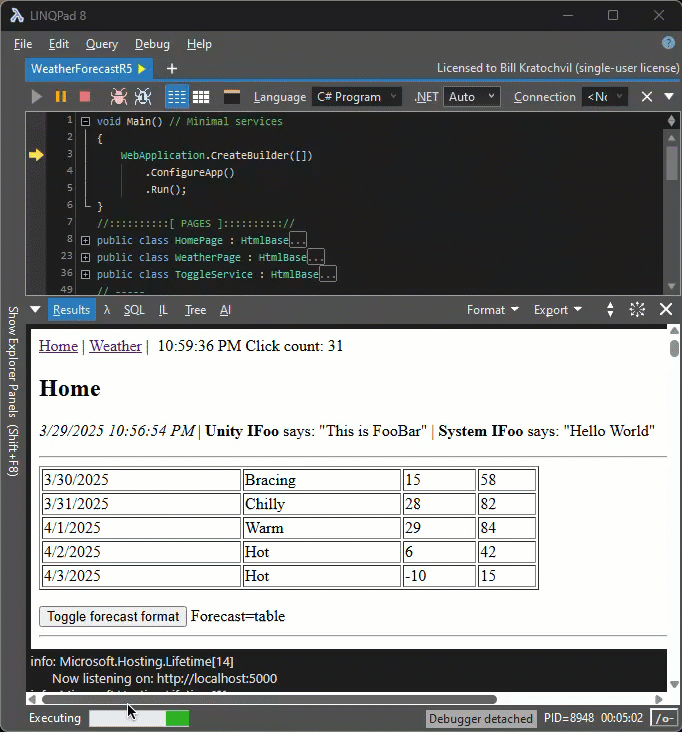Toggle the results panel visibility icon
The height and width of the screenshot is (732, 682).
[x=232, y=97]
